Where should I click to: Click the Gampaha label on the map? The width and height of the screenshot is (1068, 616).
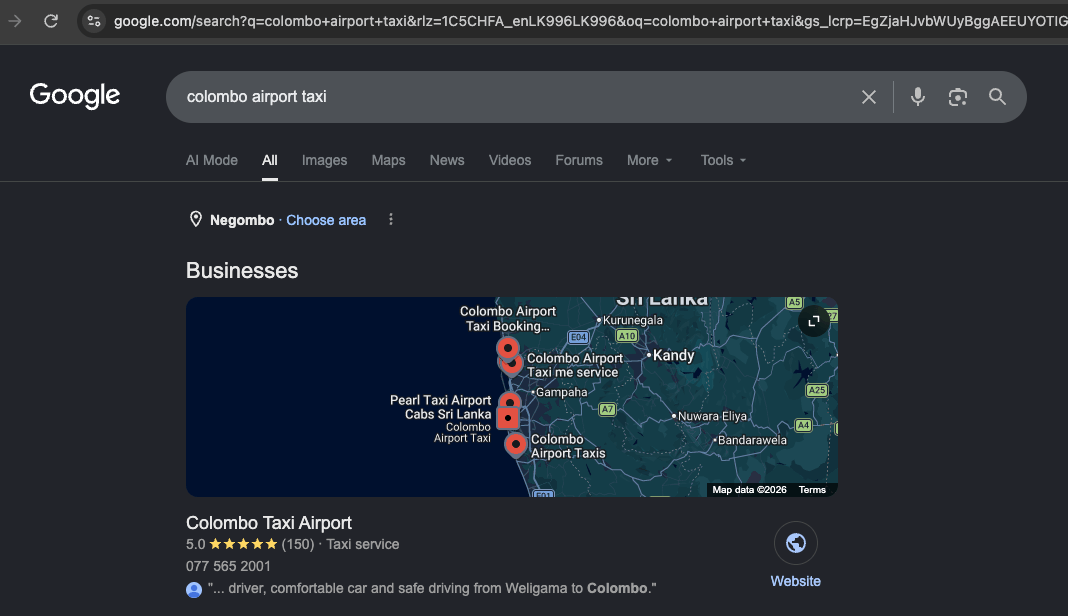click(x=561, y=392)
